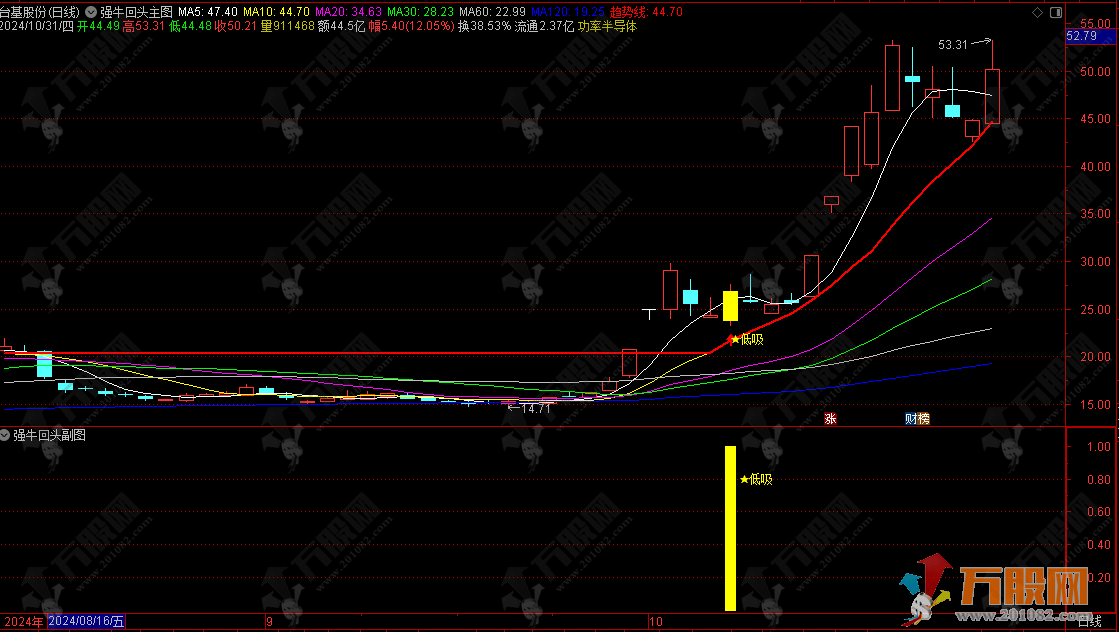Click the float shares 流通2.37亿
Image resolution: width=1119 pixels, height=632 pixels.
545,26
